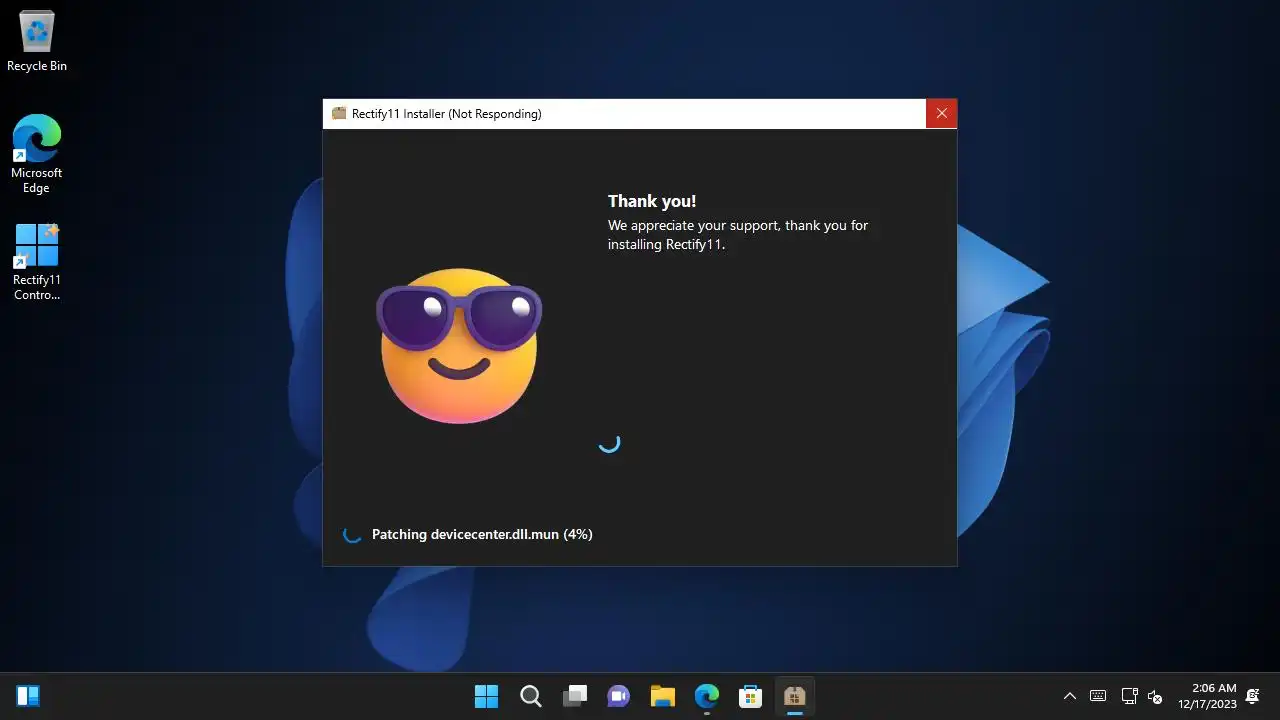
Task: Open the clock showing 2:06 AM
Action: click(x=1207, y=696)
